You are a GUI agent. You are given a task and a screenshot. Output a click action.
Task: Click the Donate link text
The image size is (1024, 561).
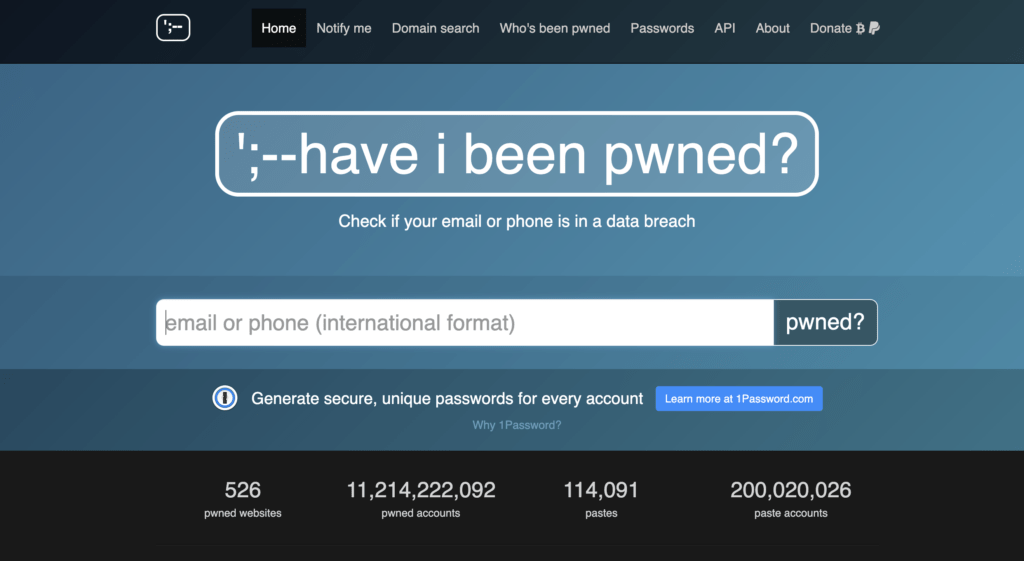click(x=831, y=28)
